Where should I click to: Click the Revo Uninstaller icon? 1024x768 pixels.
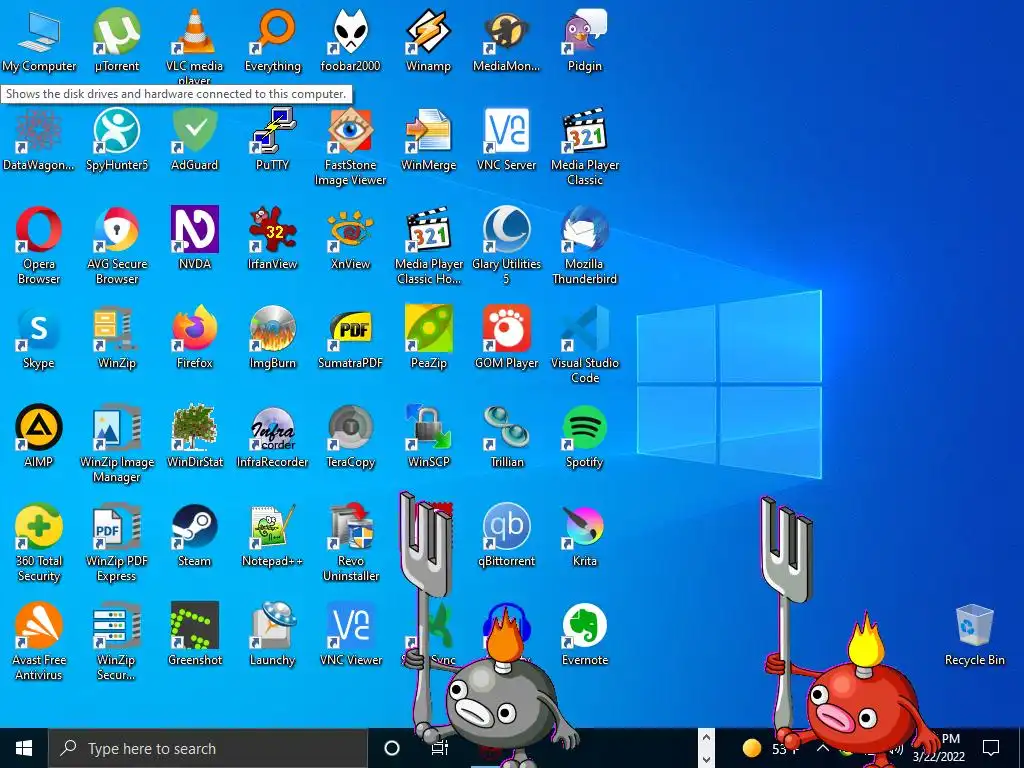tap(351, 526)
